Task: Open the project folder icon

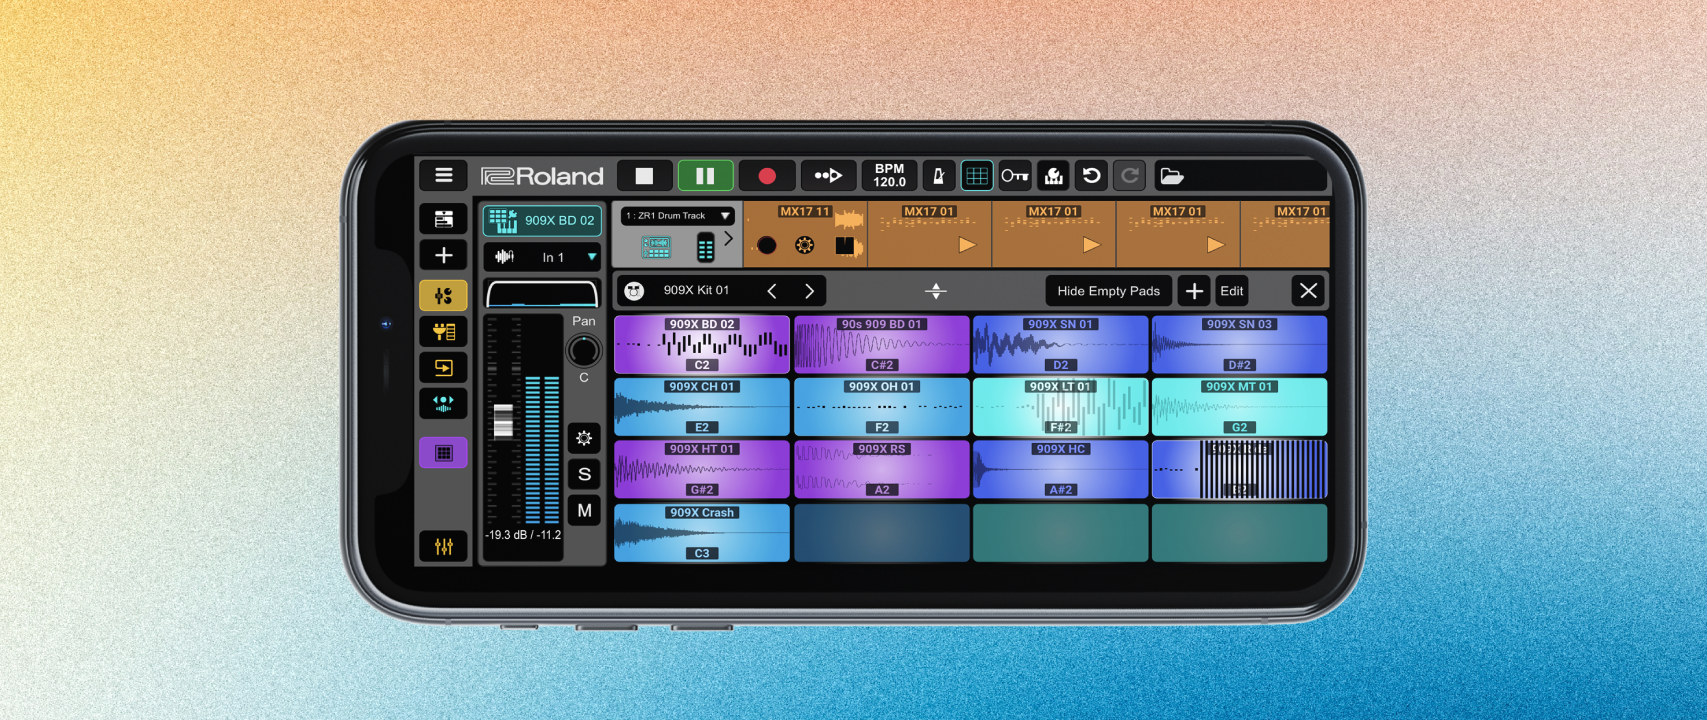Action: coord(1171,176)
